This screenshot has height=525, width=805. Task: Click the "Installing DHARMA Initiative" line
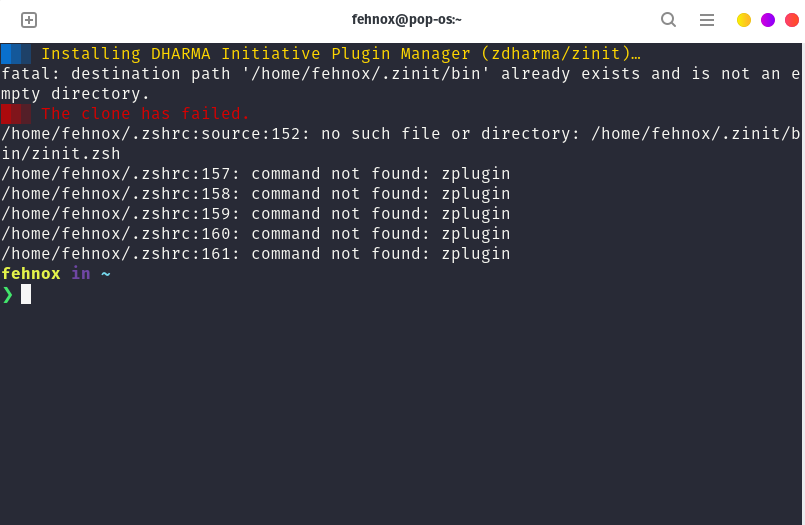[341, 54]
